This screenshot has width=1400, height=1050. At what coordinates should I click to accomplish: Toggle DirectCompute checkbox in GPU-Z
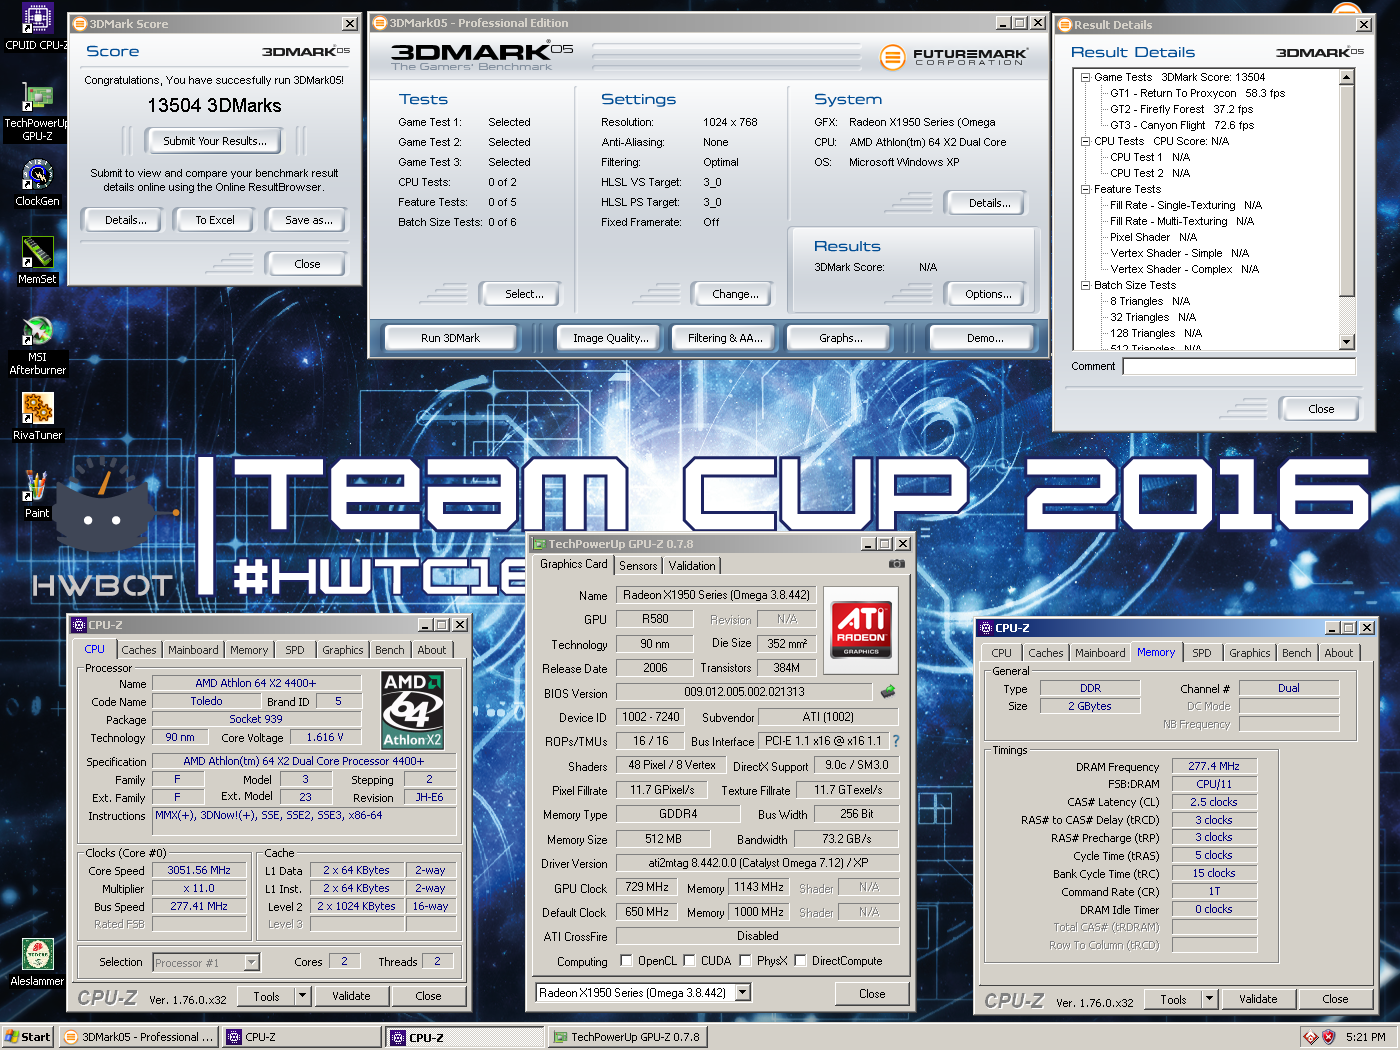pyautogui.click(x=800, y=961)
